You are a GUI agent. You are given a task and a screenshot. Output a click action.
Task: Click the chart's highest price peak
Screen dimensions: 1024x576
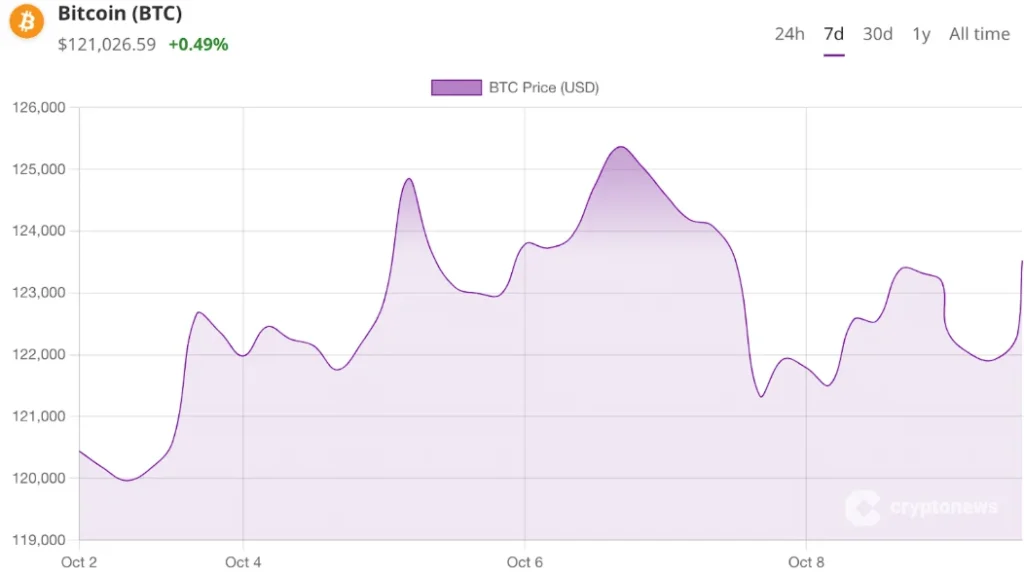(x=620, y=147)
